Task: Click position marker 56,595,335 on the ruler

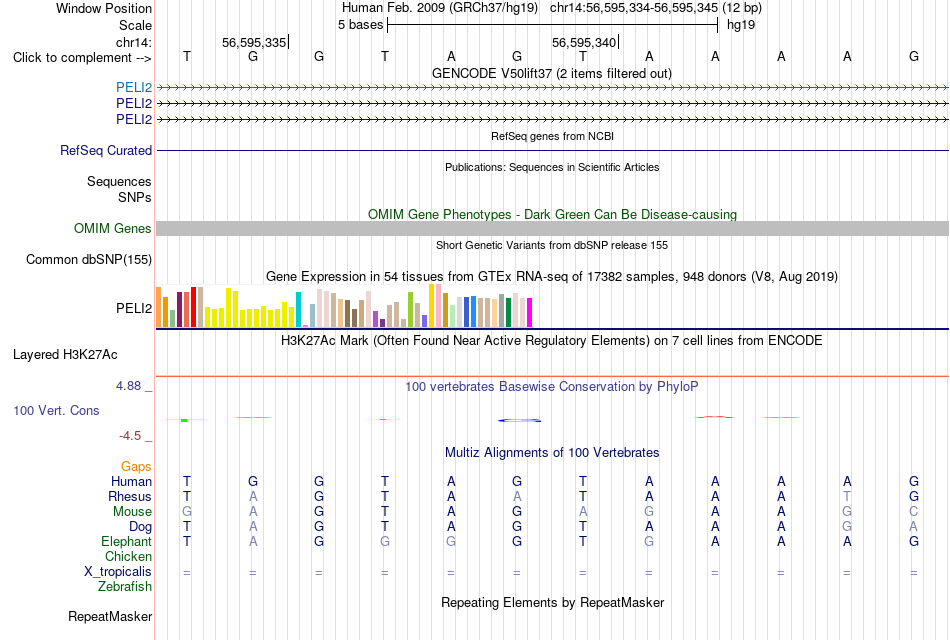Action: point(254,42)
